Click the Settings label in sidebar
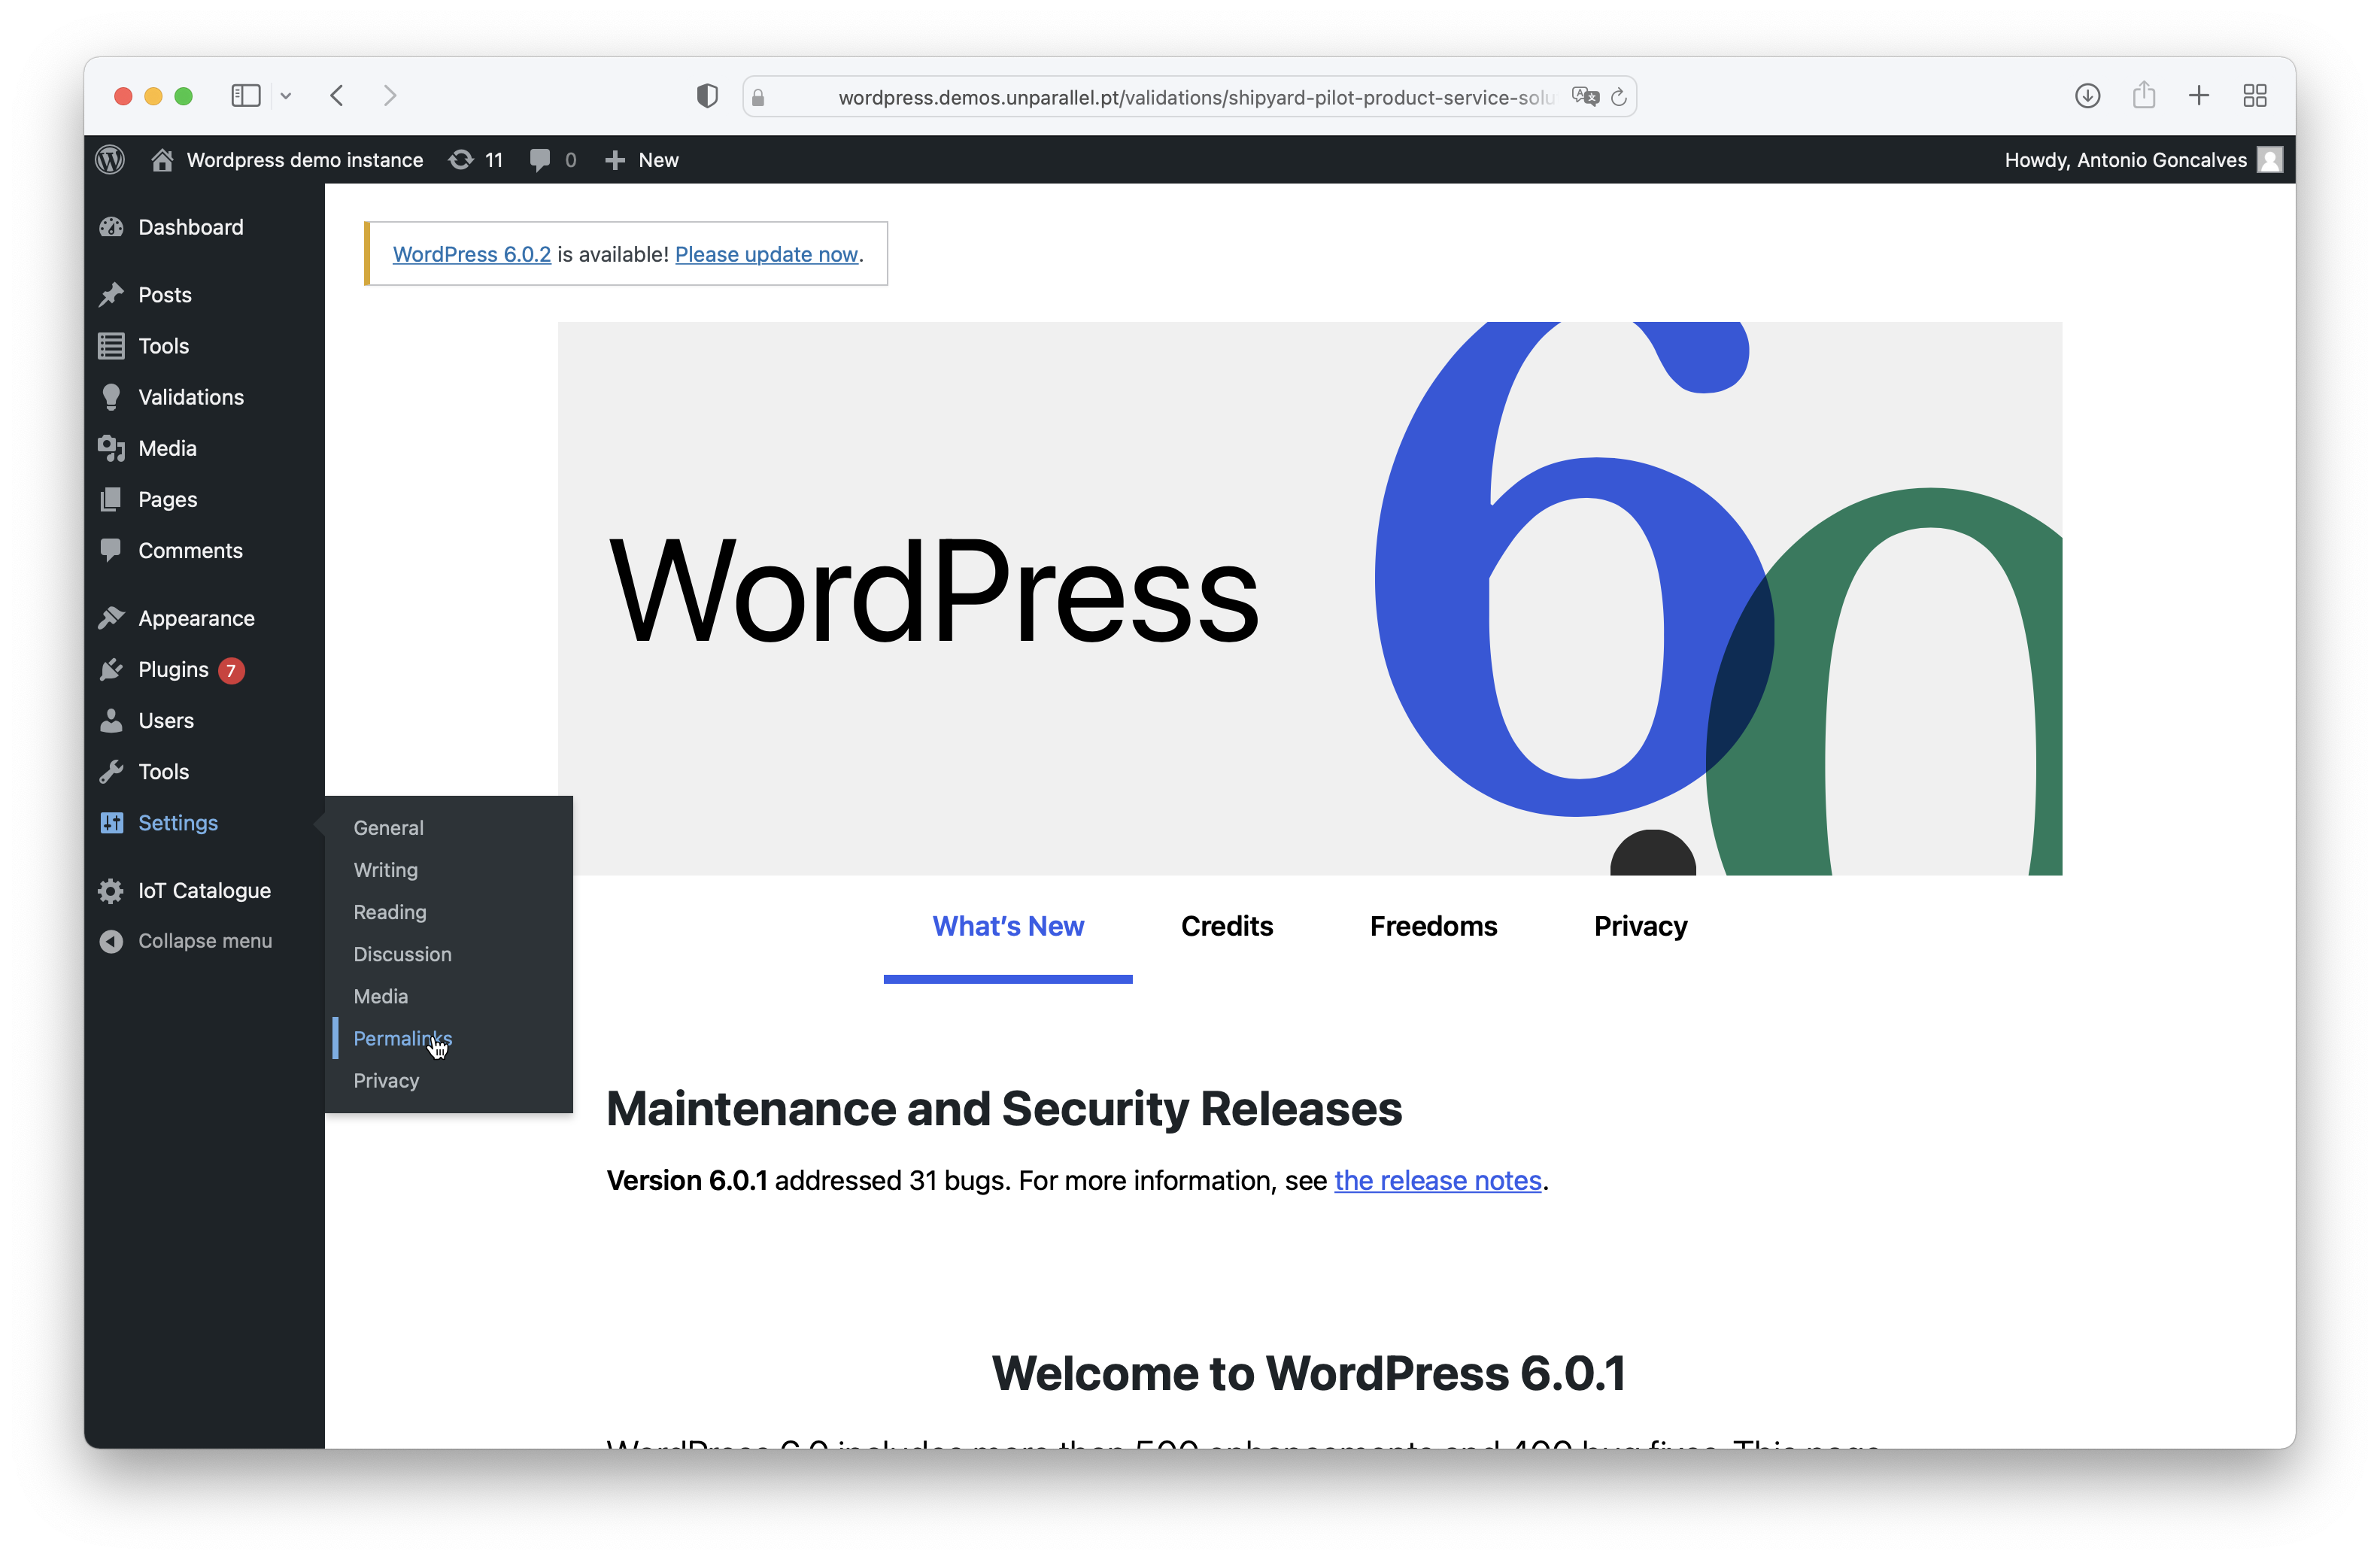Image resolution: width=2380 pixels, height=1560 pixels. tap(178, 822)
